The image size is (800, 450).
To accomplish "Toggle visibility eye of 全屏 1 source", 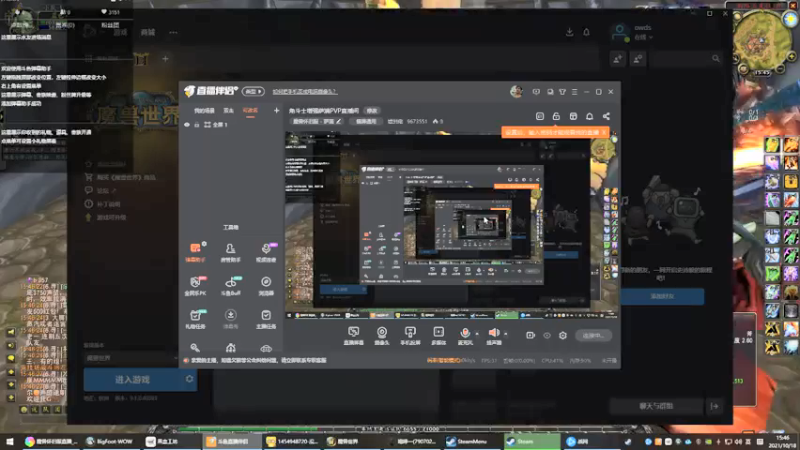I will pos(187,124).
